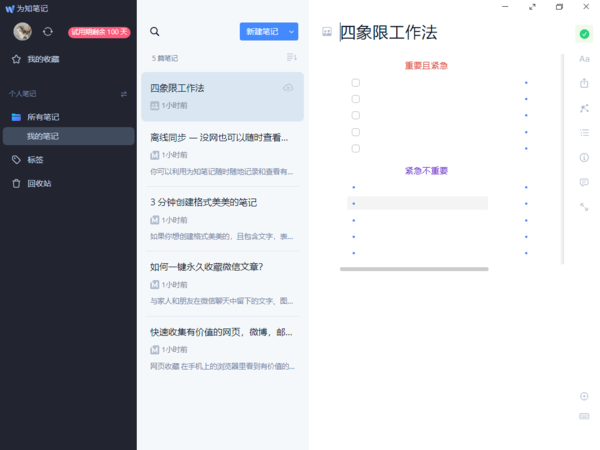Click the sort notes list icon
Viewport: 600px width, 450px height.
pos(292,57)
